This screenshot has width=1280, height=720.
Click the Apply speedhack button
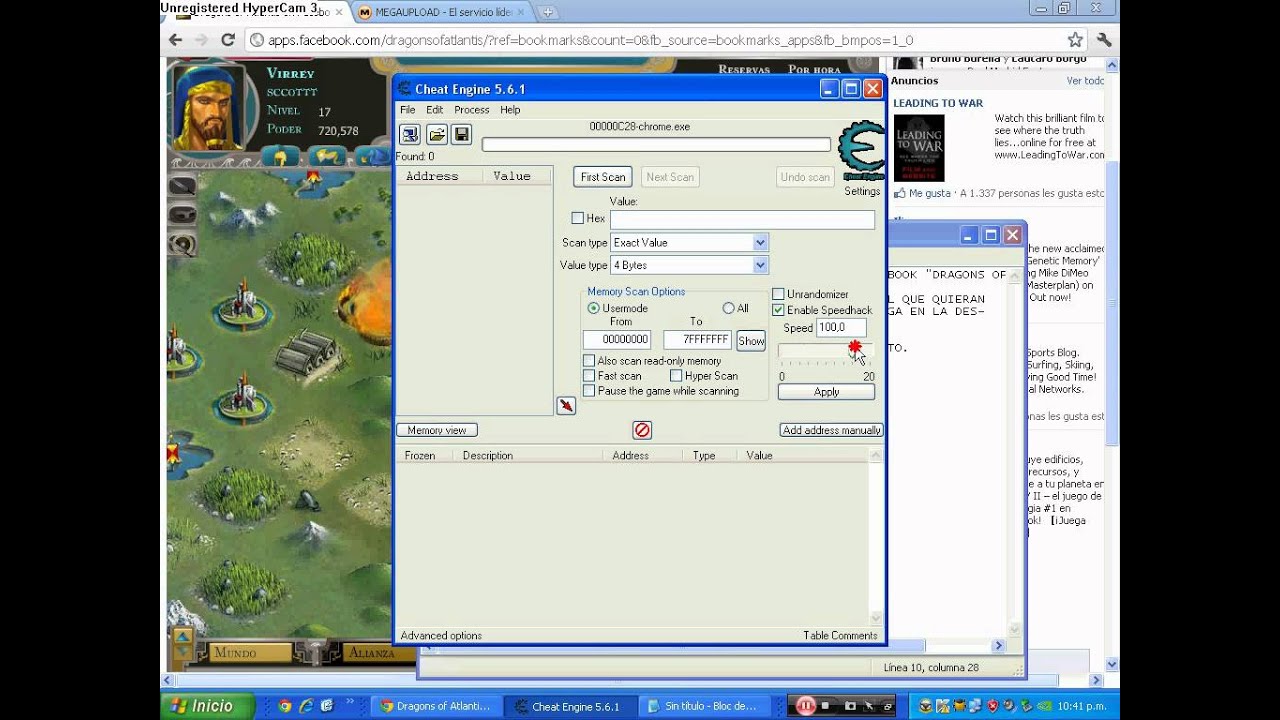(x=826, y=392)
